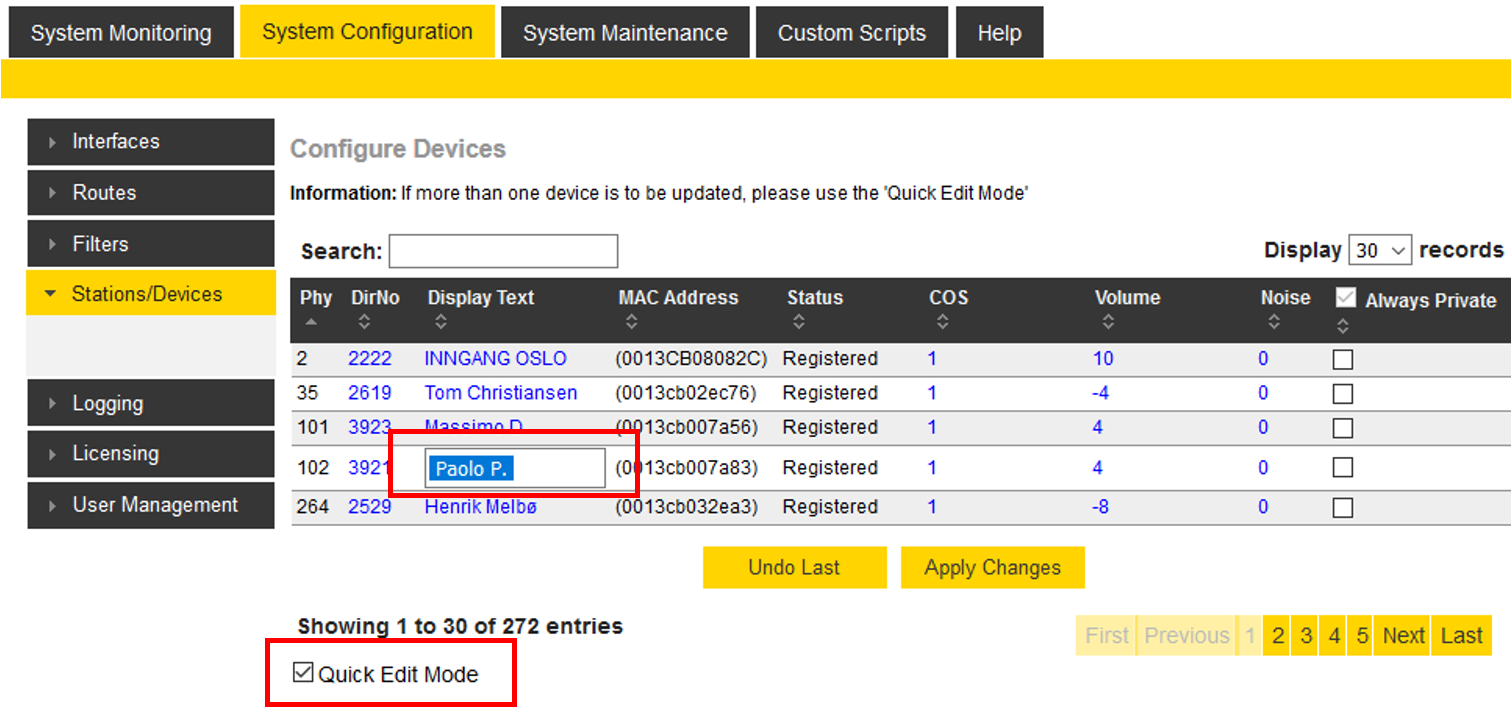
Task: Sort table by DirNo column arrows
Action: point(364,322)
